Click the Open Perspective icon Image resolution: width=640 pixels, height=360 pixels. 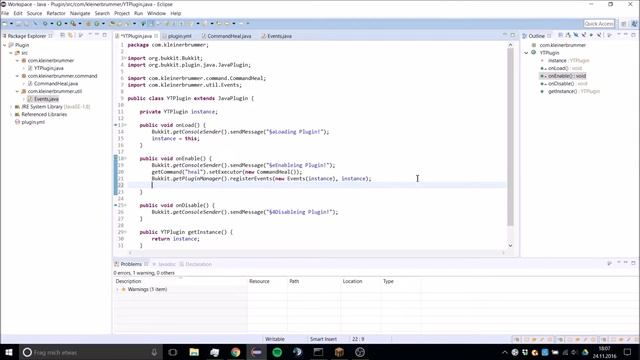(x=623, y=24)
